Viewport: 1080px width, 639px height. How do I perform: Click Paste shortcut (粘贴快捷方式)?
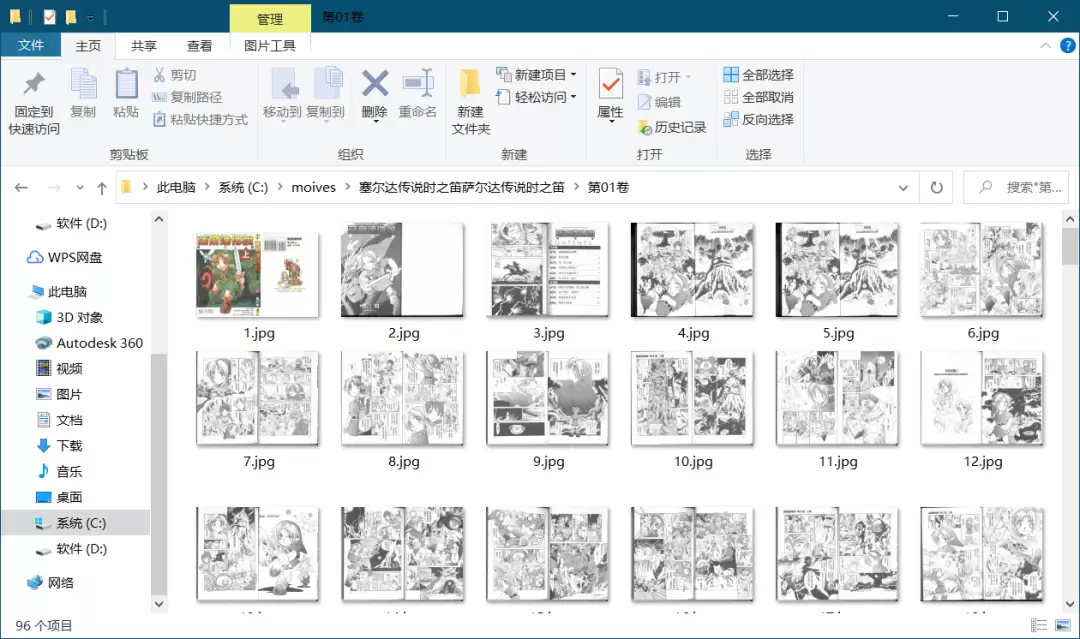click(x=200, y=119)
